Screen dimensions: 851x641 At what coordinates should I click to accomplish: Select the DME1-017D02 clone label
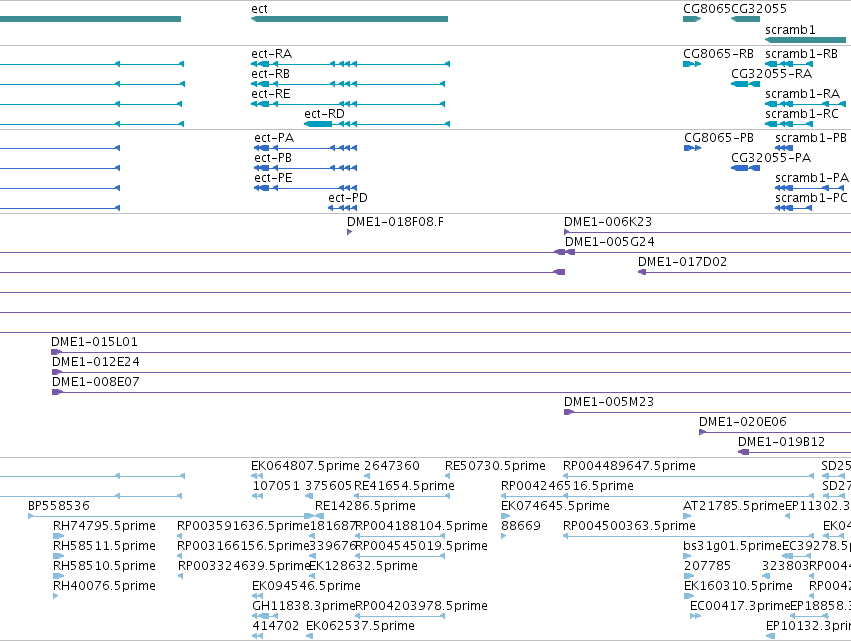pyautogui.click(x=682, y=262)
